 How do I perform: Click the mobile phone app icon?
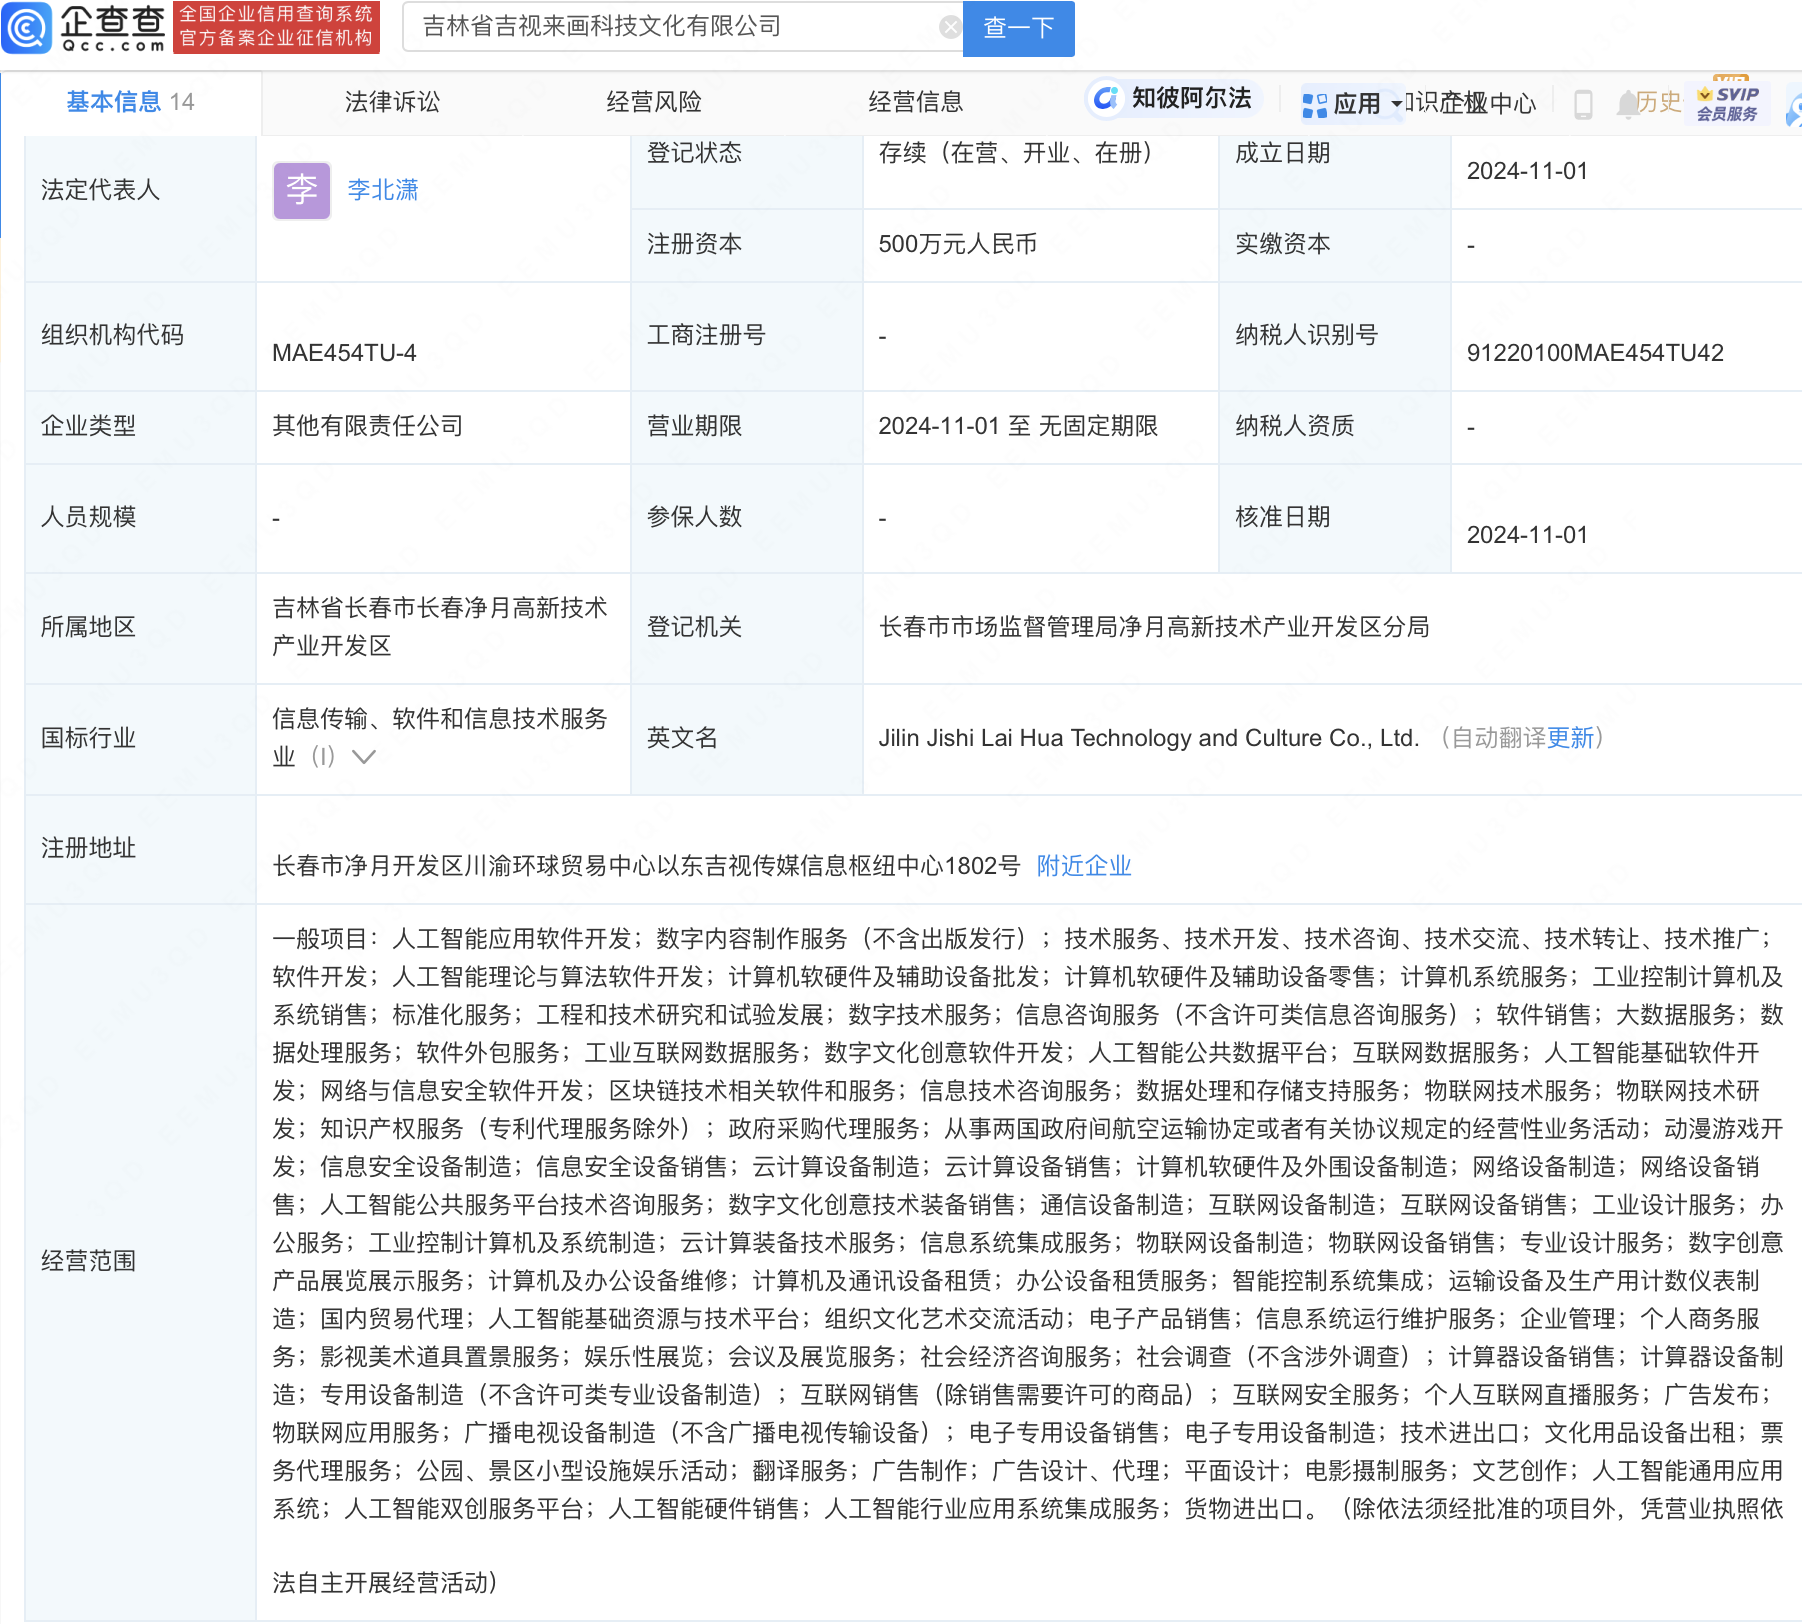coord(1583,104)
